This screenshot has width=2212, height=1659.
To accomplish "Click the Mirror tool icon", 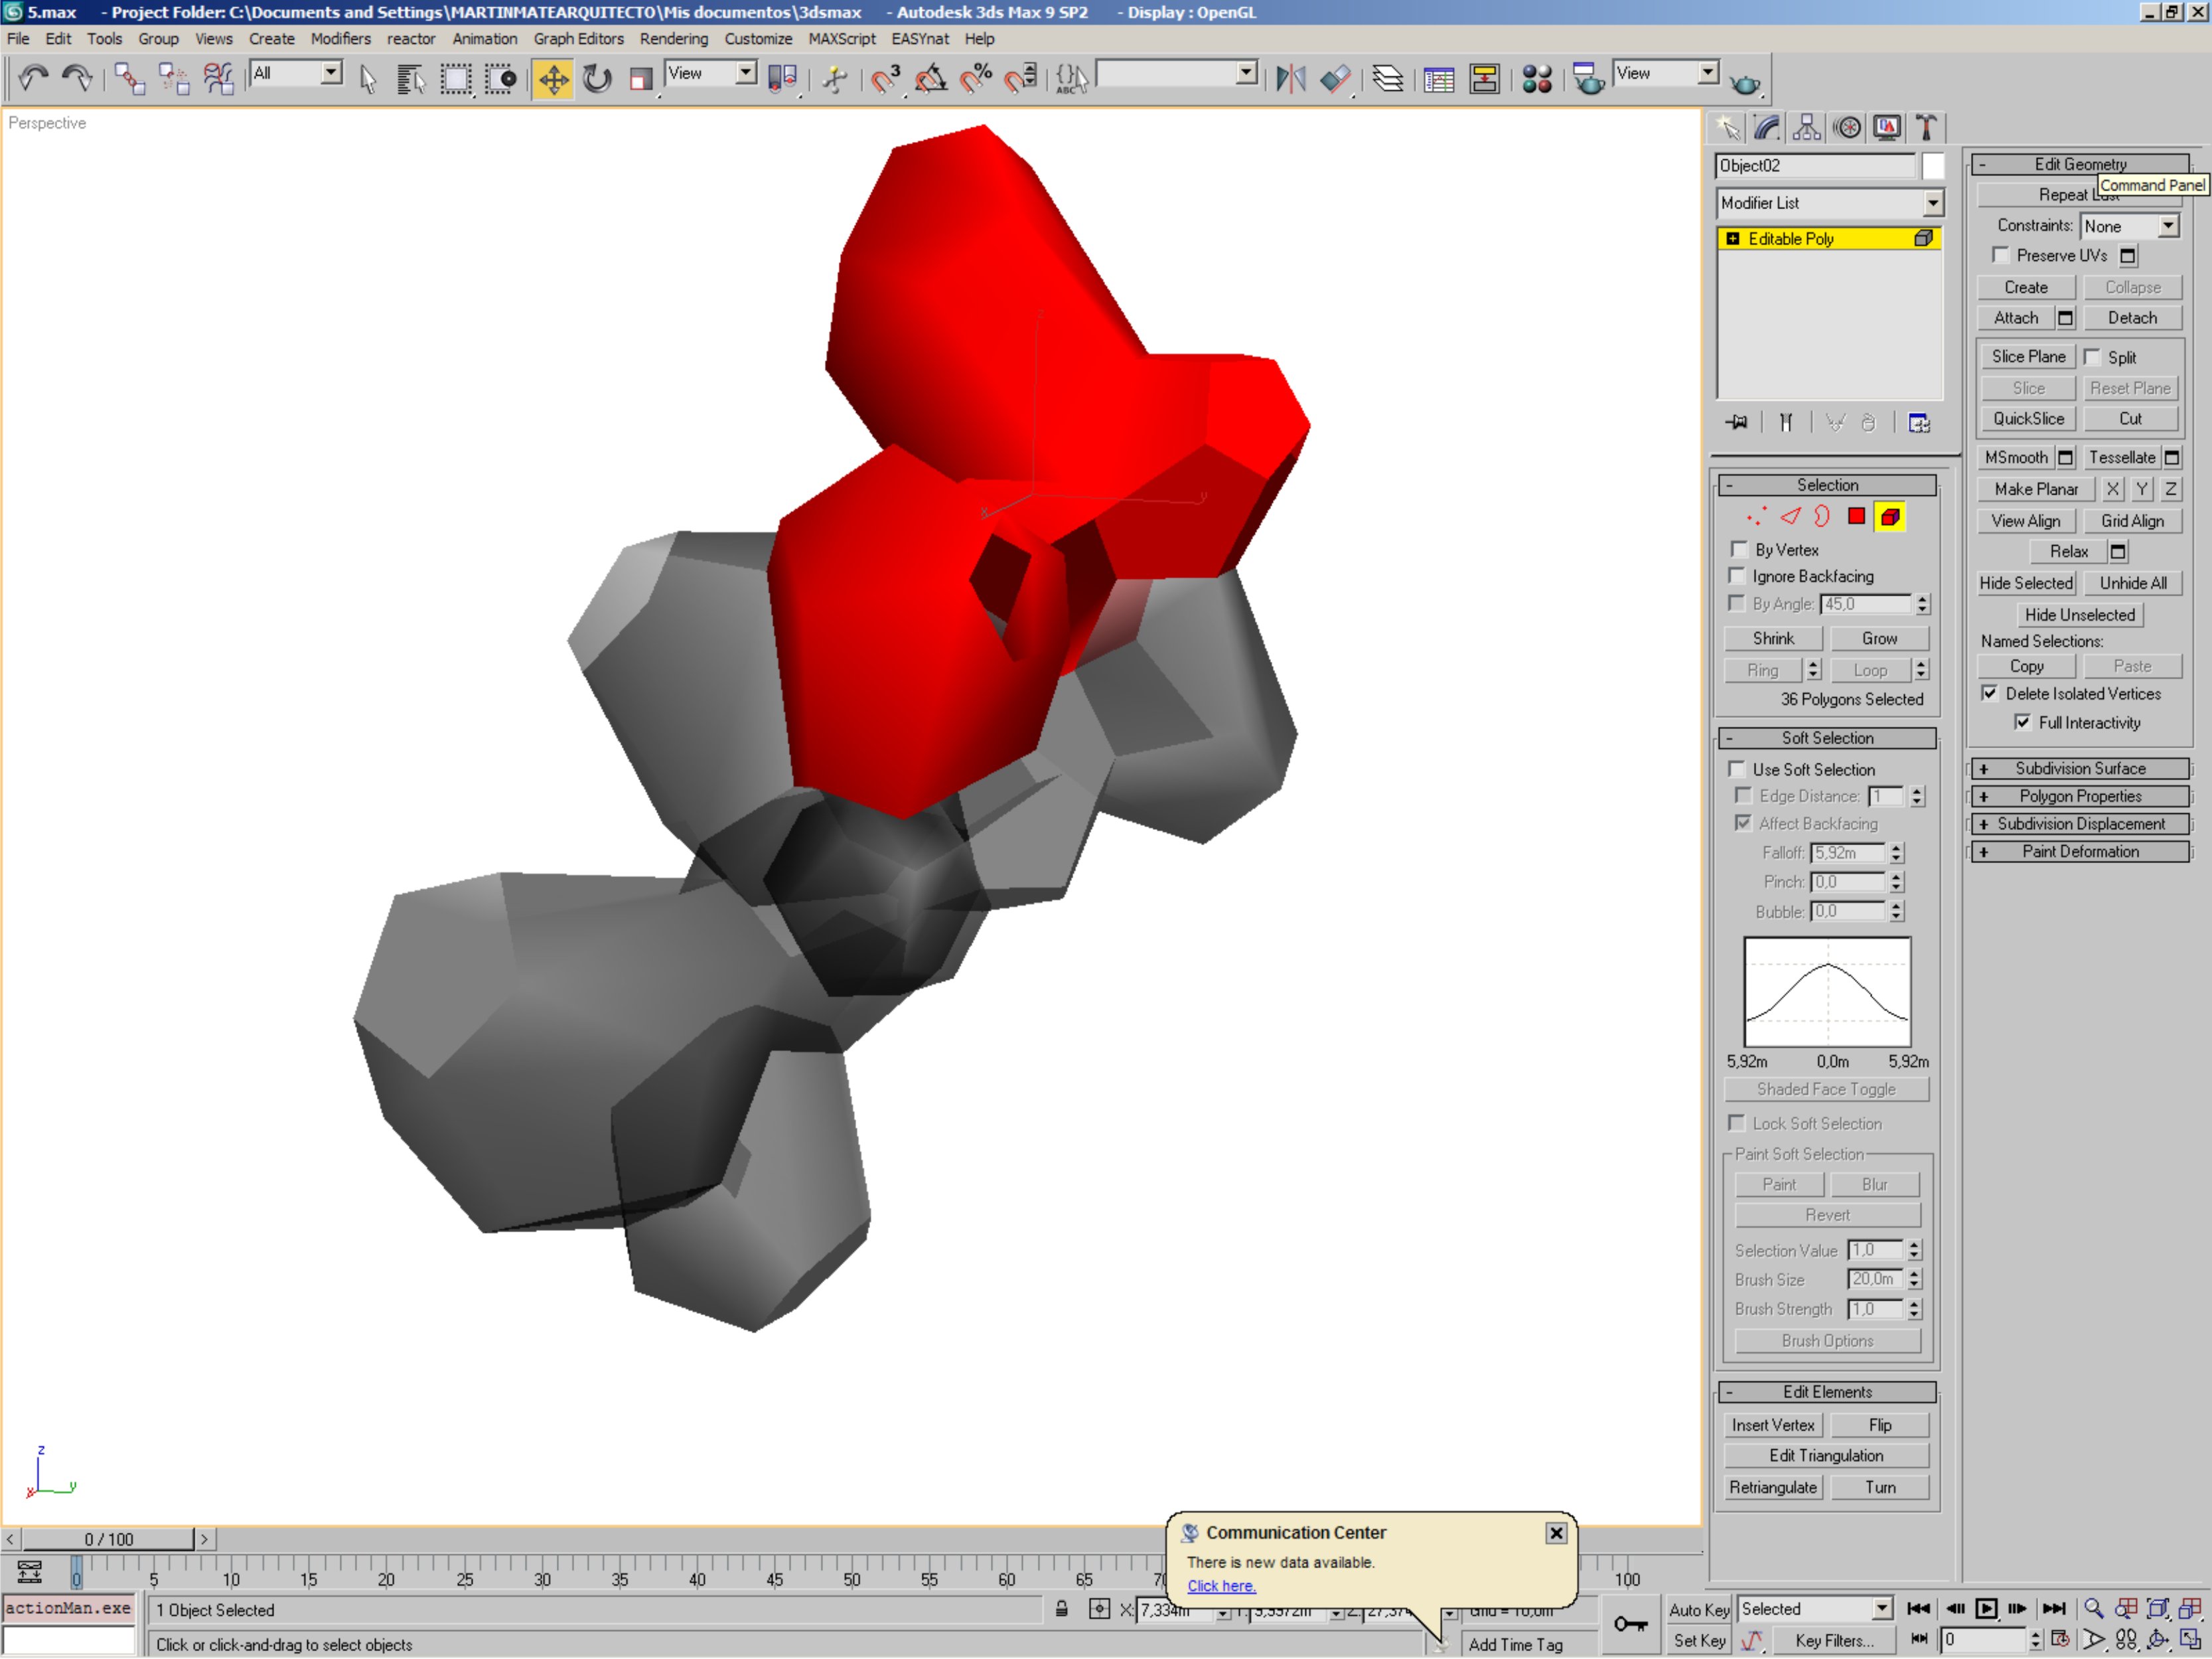I will 1290,78.
